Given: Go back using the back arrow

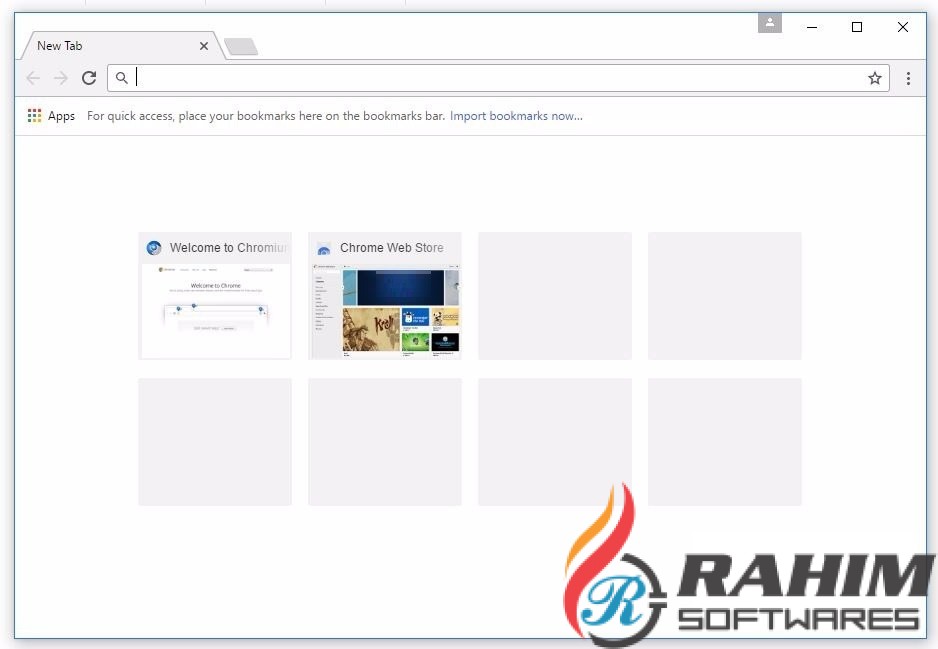Looking at the screenshot, I should tap(33, 78).
